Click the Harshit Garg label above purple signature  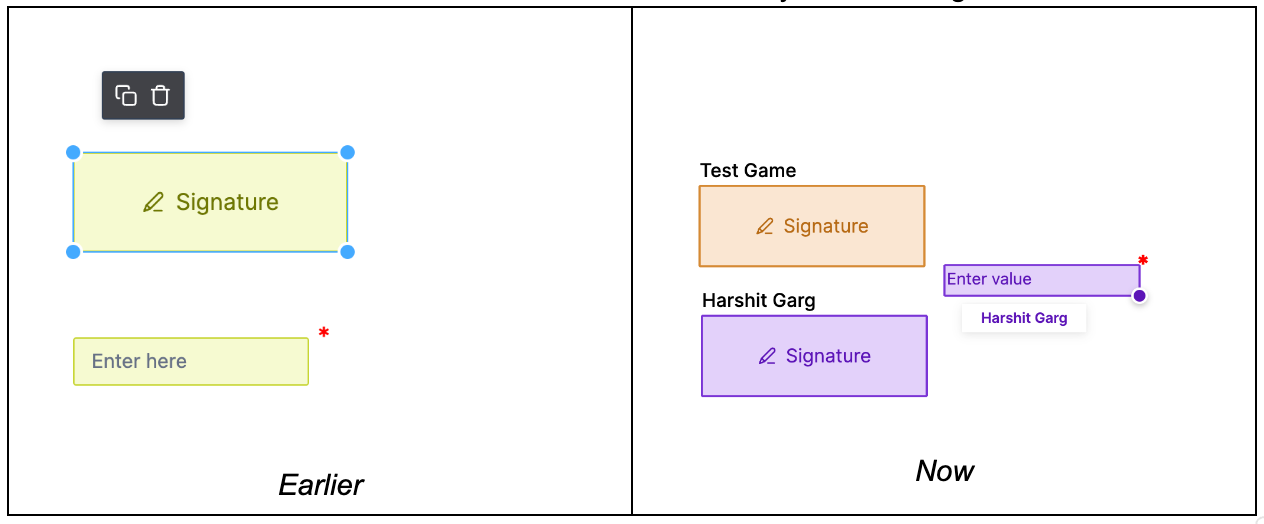(x=758, y=300)
